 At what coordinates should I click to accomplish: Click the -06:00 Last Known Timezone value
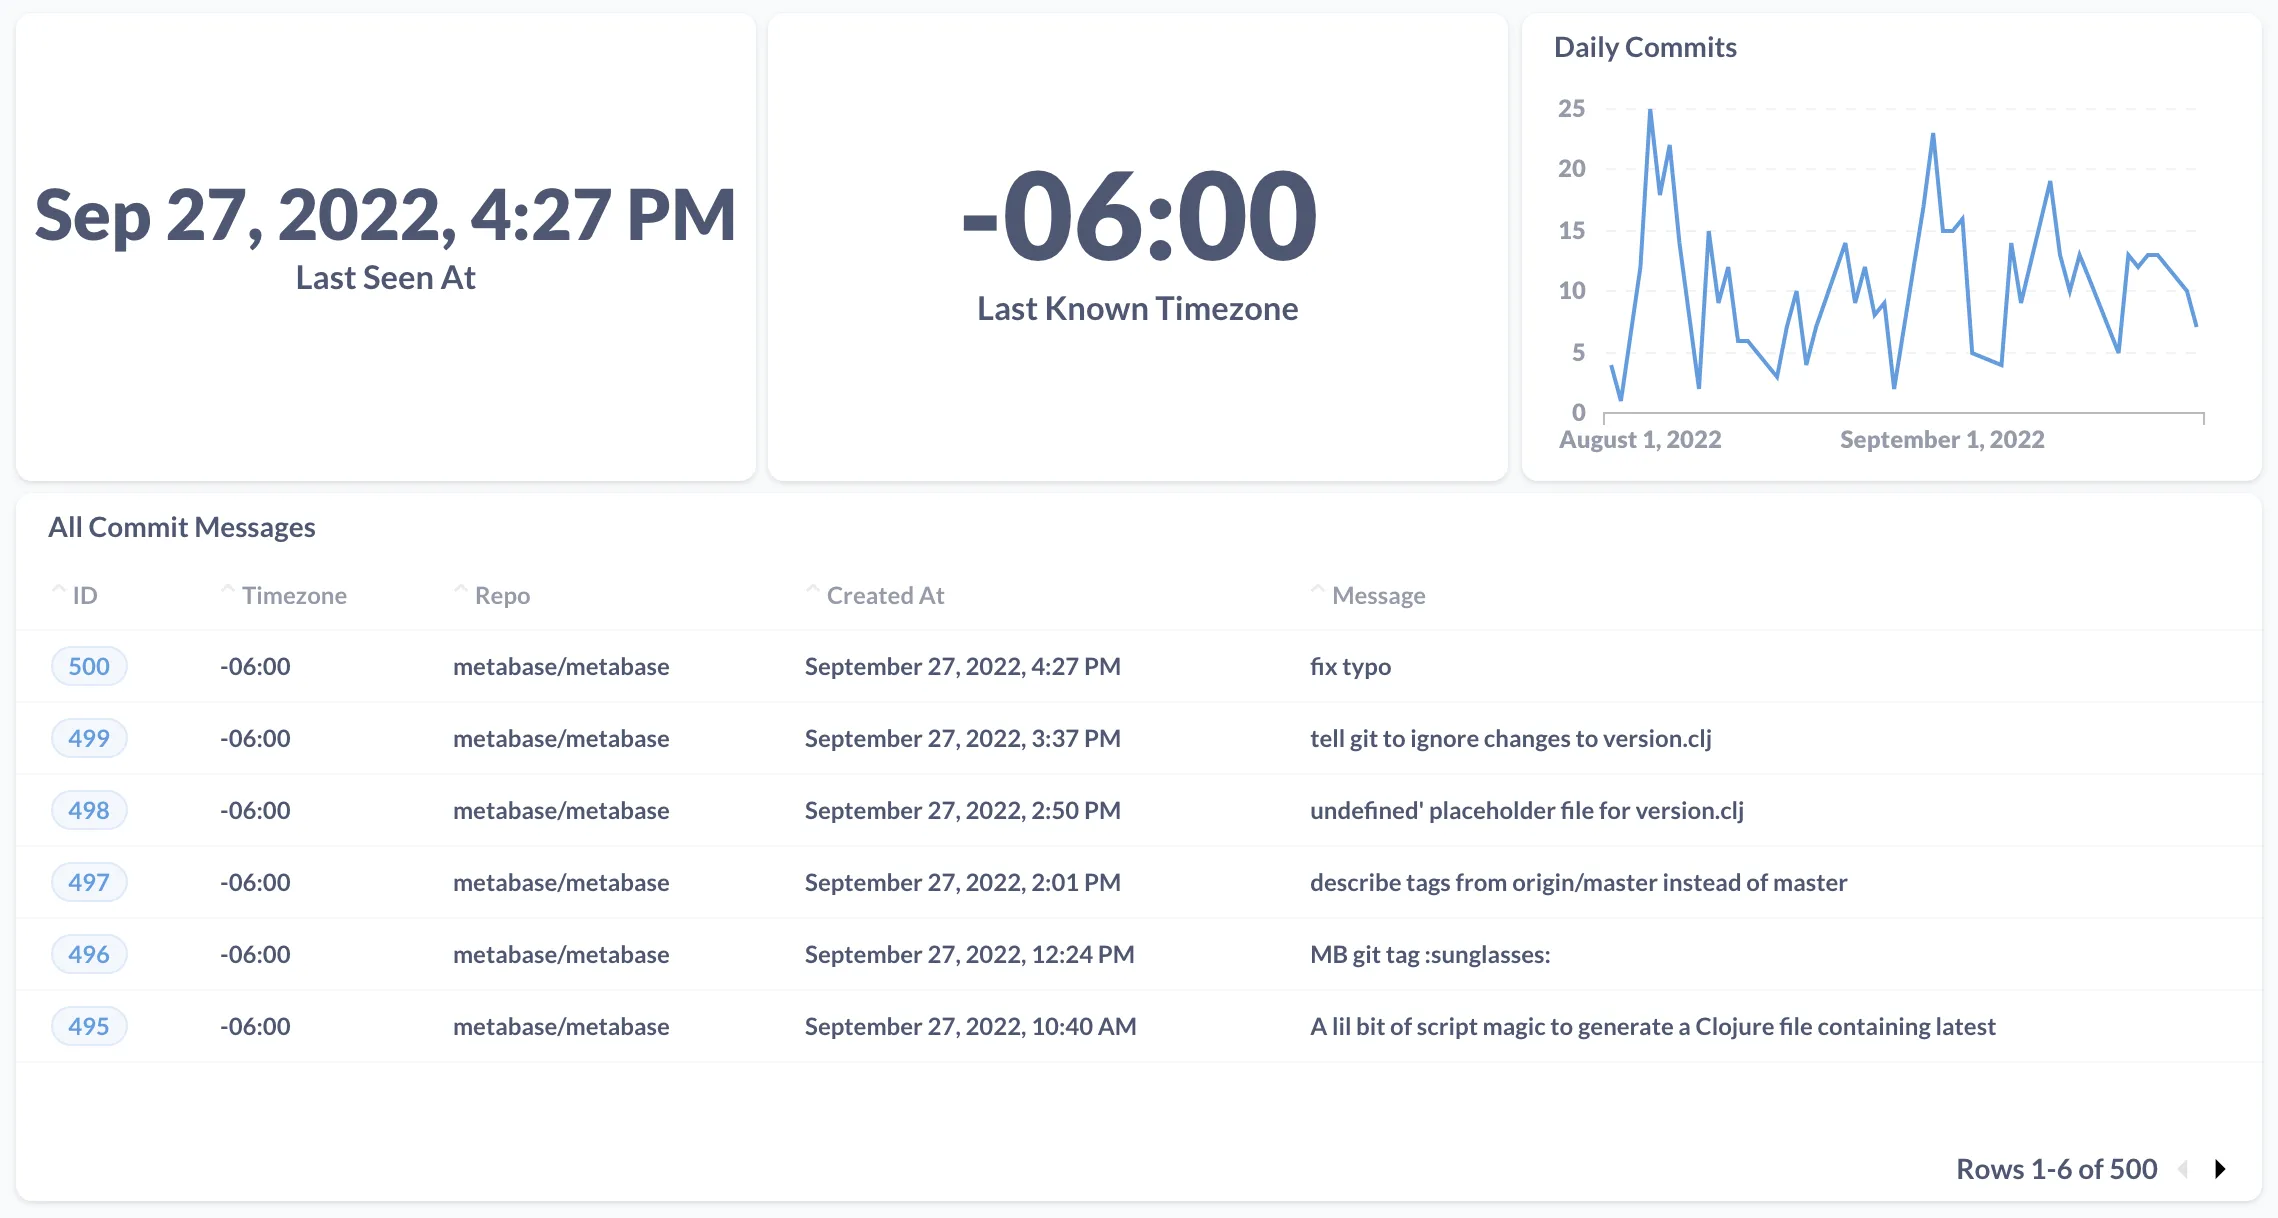(1138, 216)
